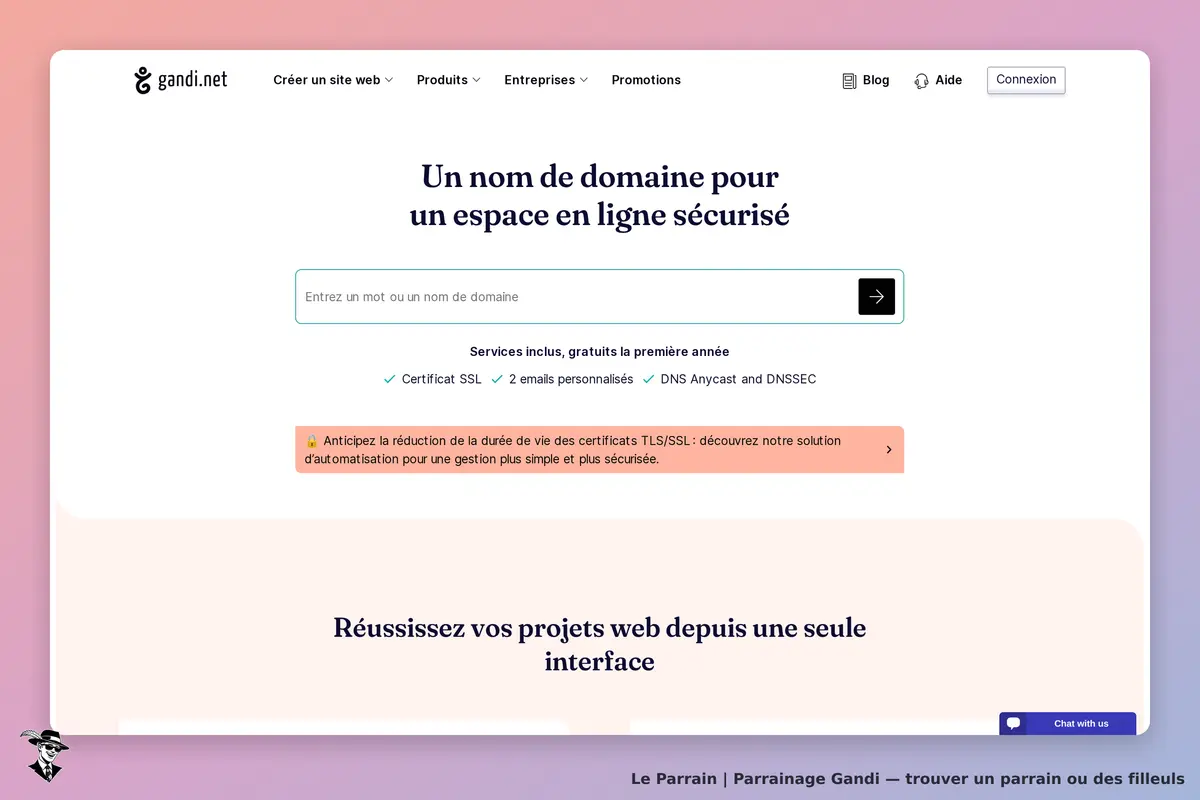Click the lock emoji in the banner
The height and width of the screenshot is (800, 1200).
[312, 441]
